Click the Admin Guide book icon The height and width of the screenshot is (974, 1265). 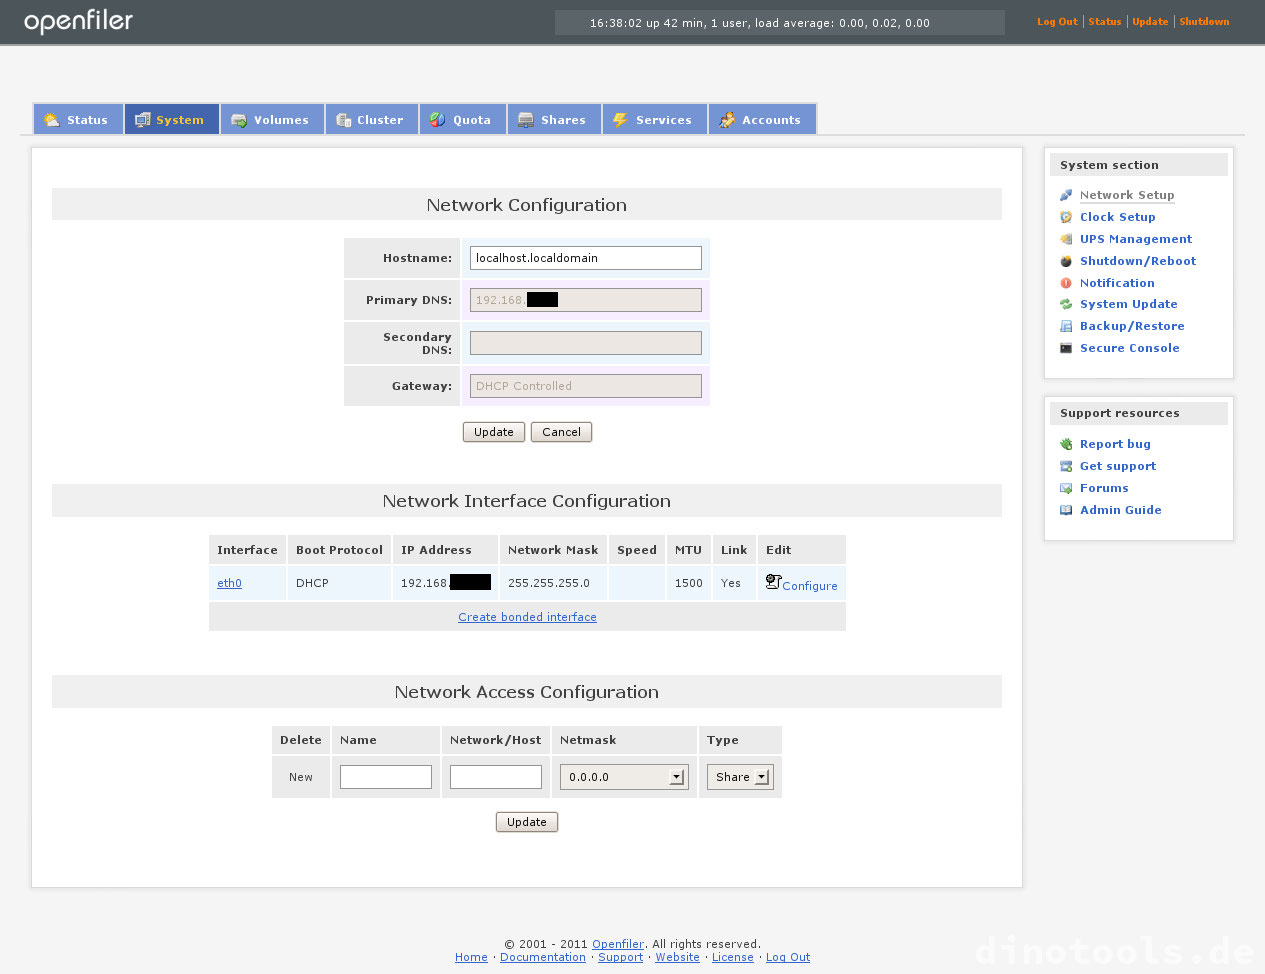tap(1066, 510)
